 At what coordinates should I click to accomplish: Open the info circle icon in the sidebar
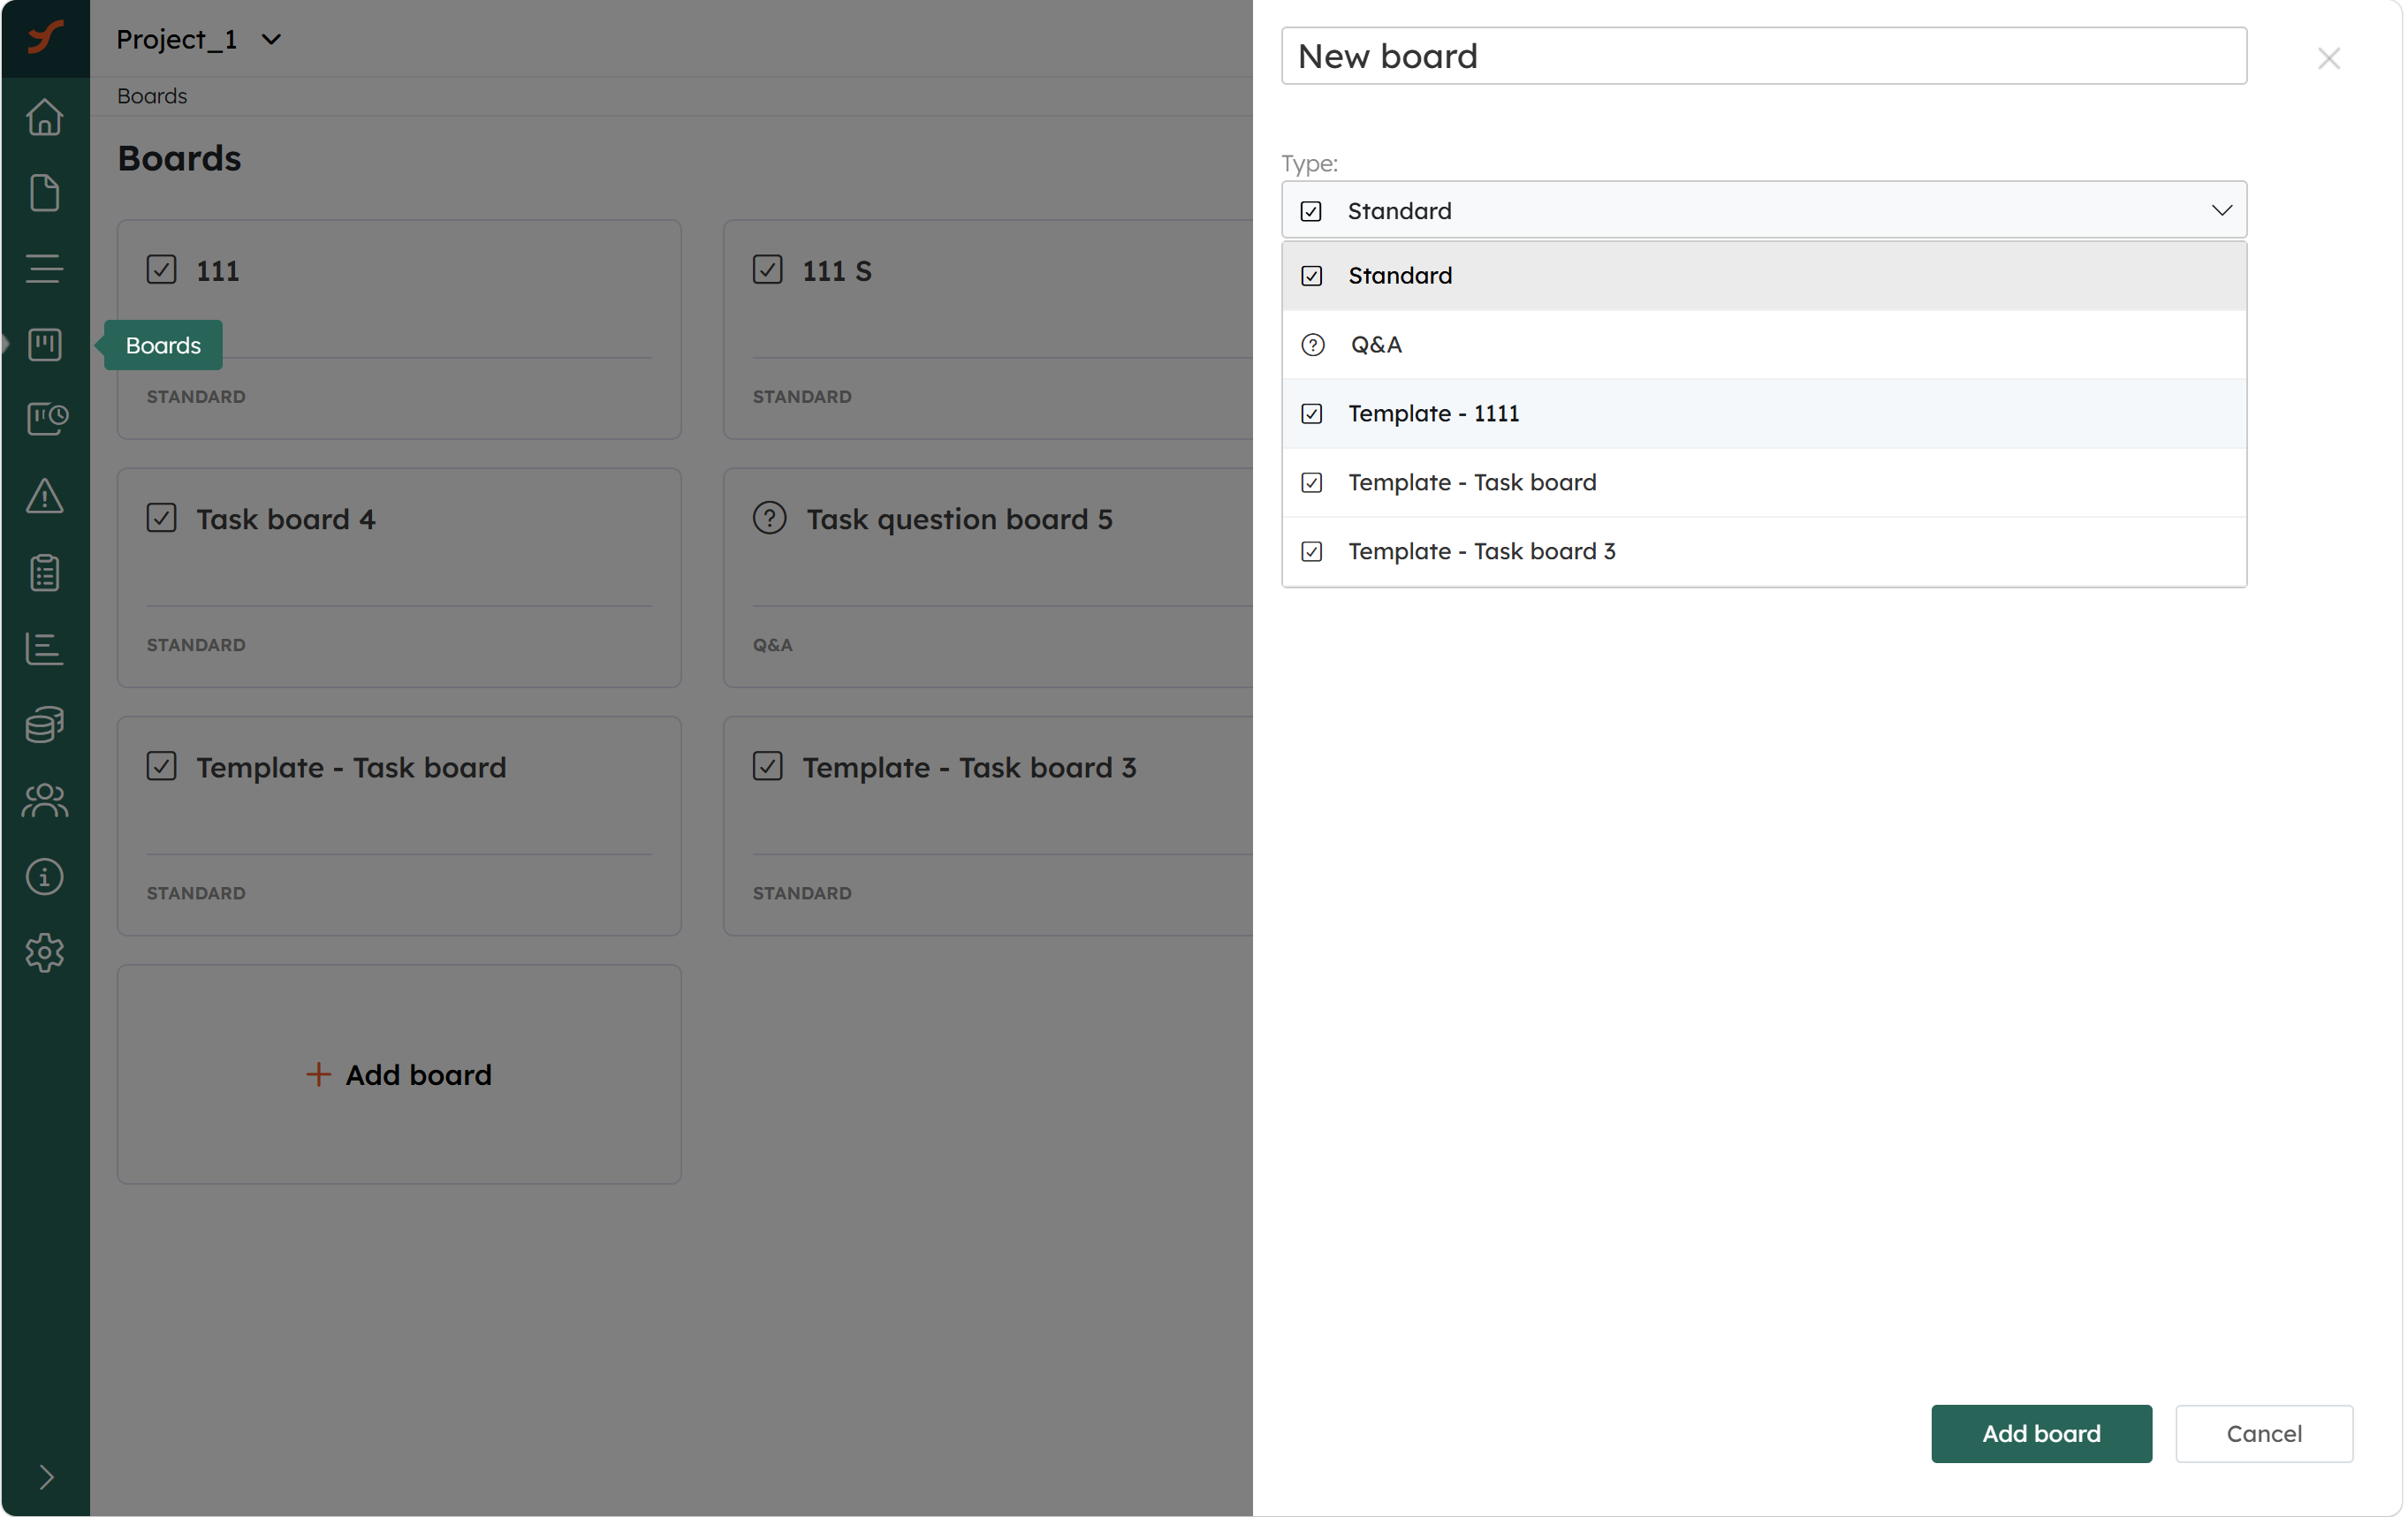[x=45, y=877]
